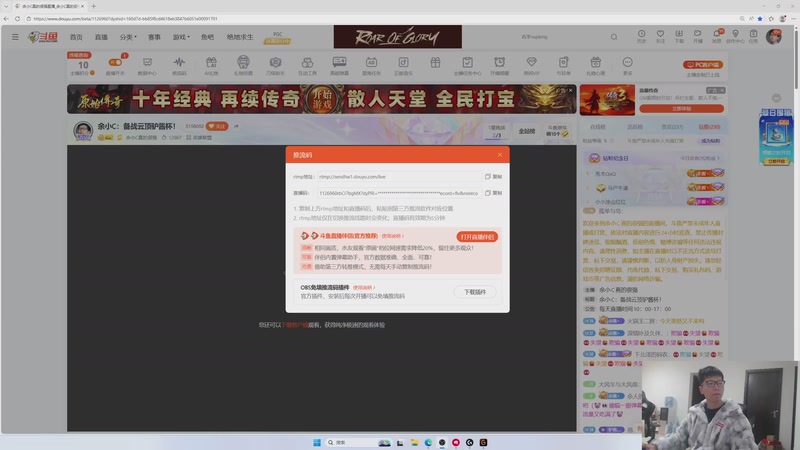Viewport: 800px width, 450px height.
Task: Click into the rtmp address field
Action: [399, 177]
